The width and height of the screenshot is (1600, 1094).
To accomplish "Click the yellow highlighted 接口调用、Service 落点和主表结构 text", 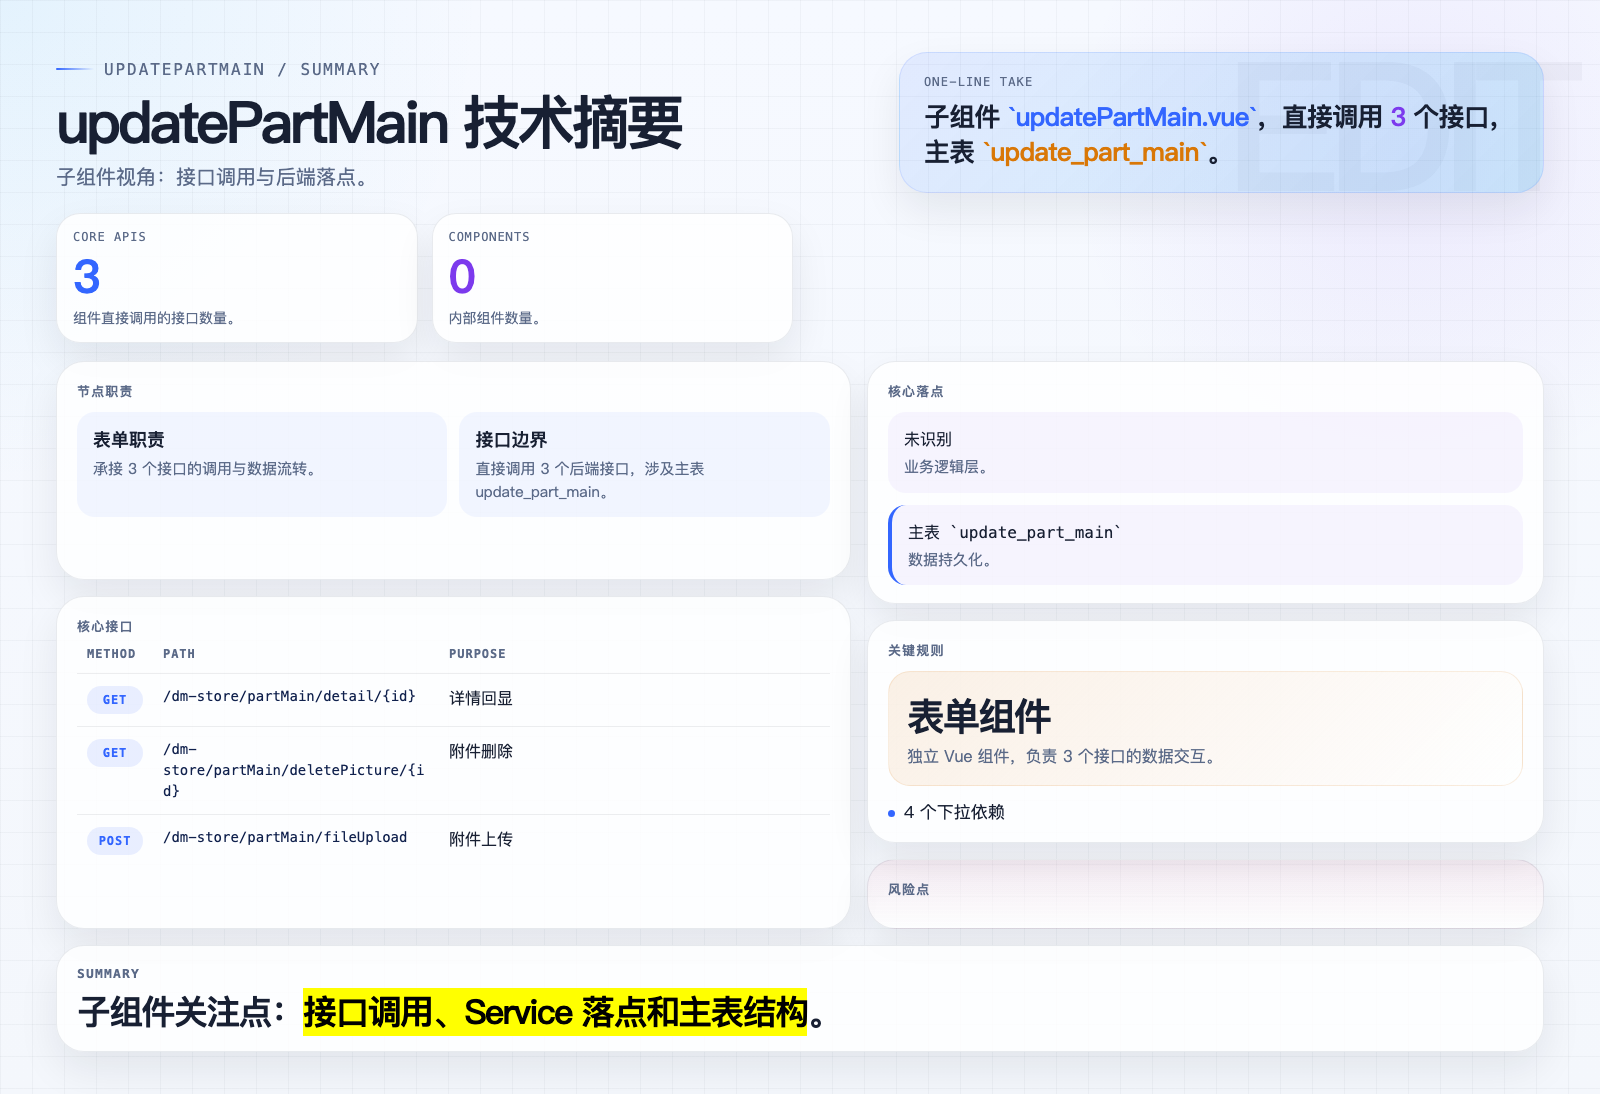I will 555,1012.
